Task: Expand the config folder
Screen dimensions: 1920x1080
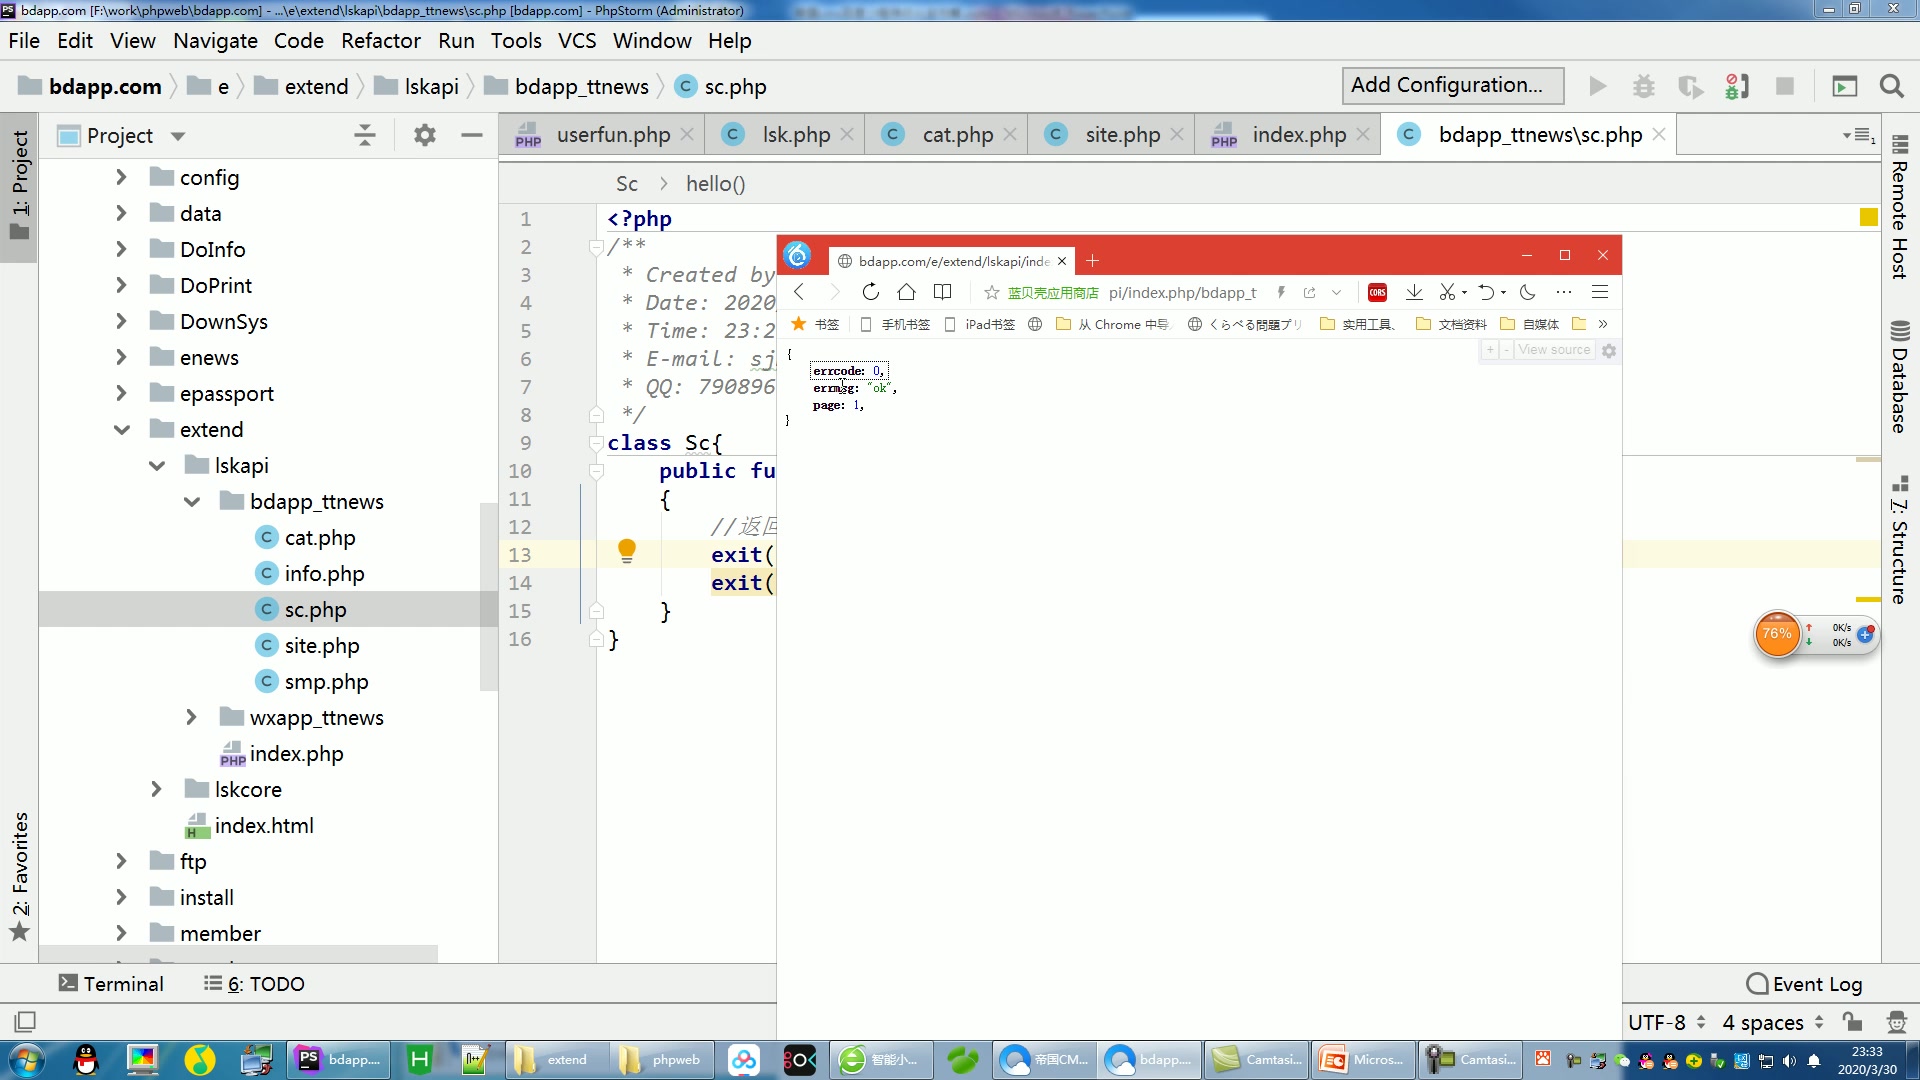Action: pyautogui.click(x=121, y=177)
